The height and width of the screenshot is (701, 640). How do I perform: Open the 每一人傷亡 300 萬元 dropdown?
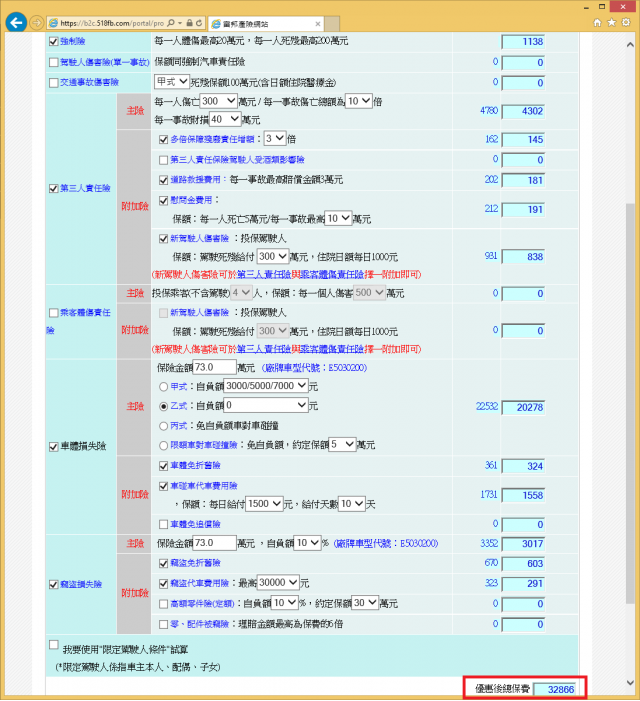[219, 101]
